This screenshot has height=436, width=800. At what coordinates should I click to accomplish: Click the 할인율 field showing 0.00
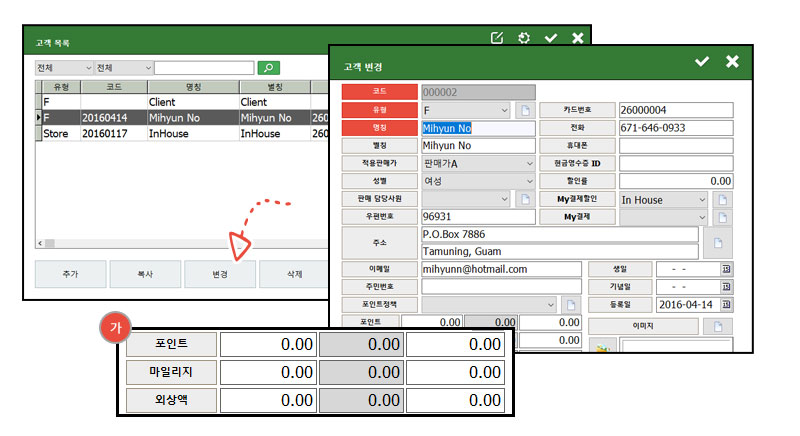(x=676, y=181)
